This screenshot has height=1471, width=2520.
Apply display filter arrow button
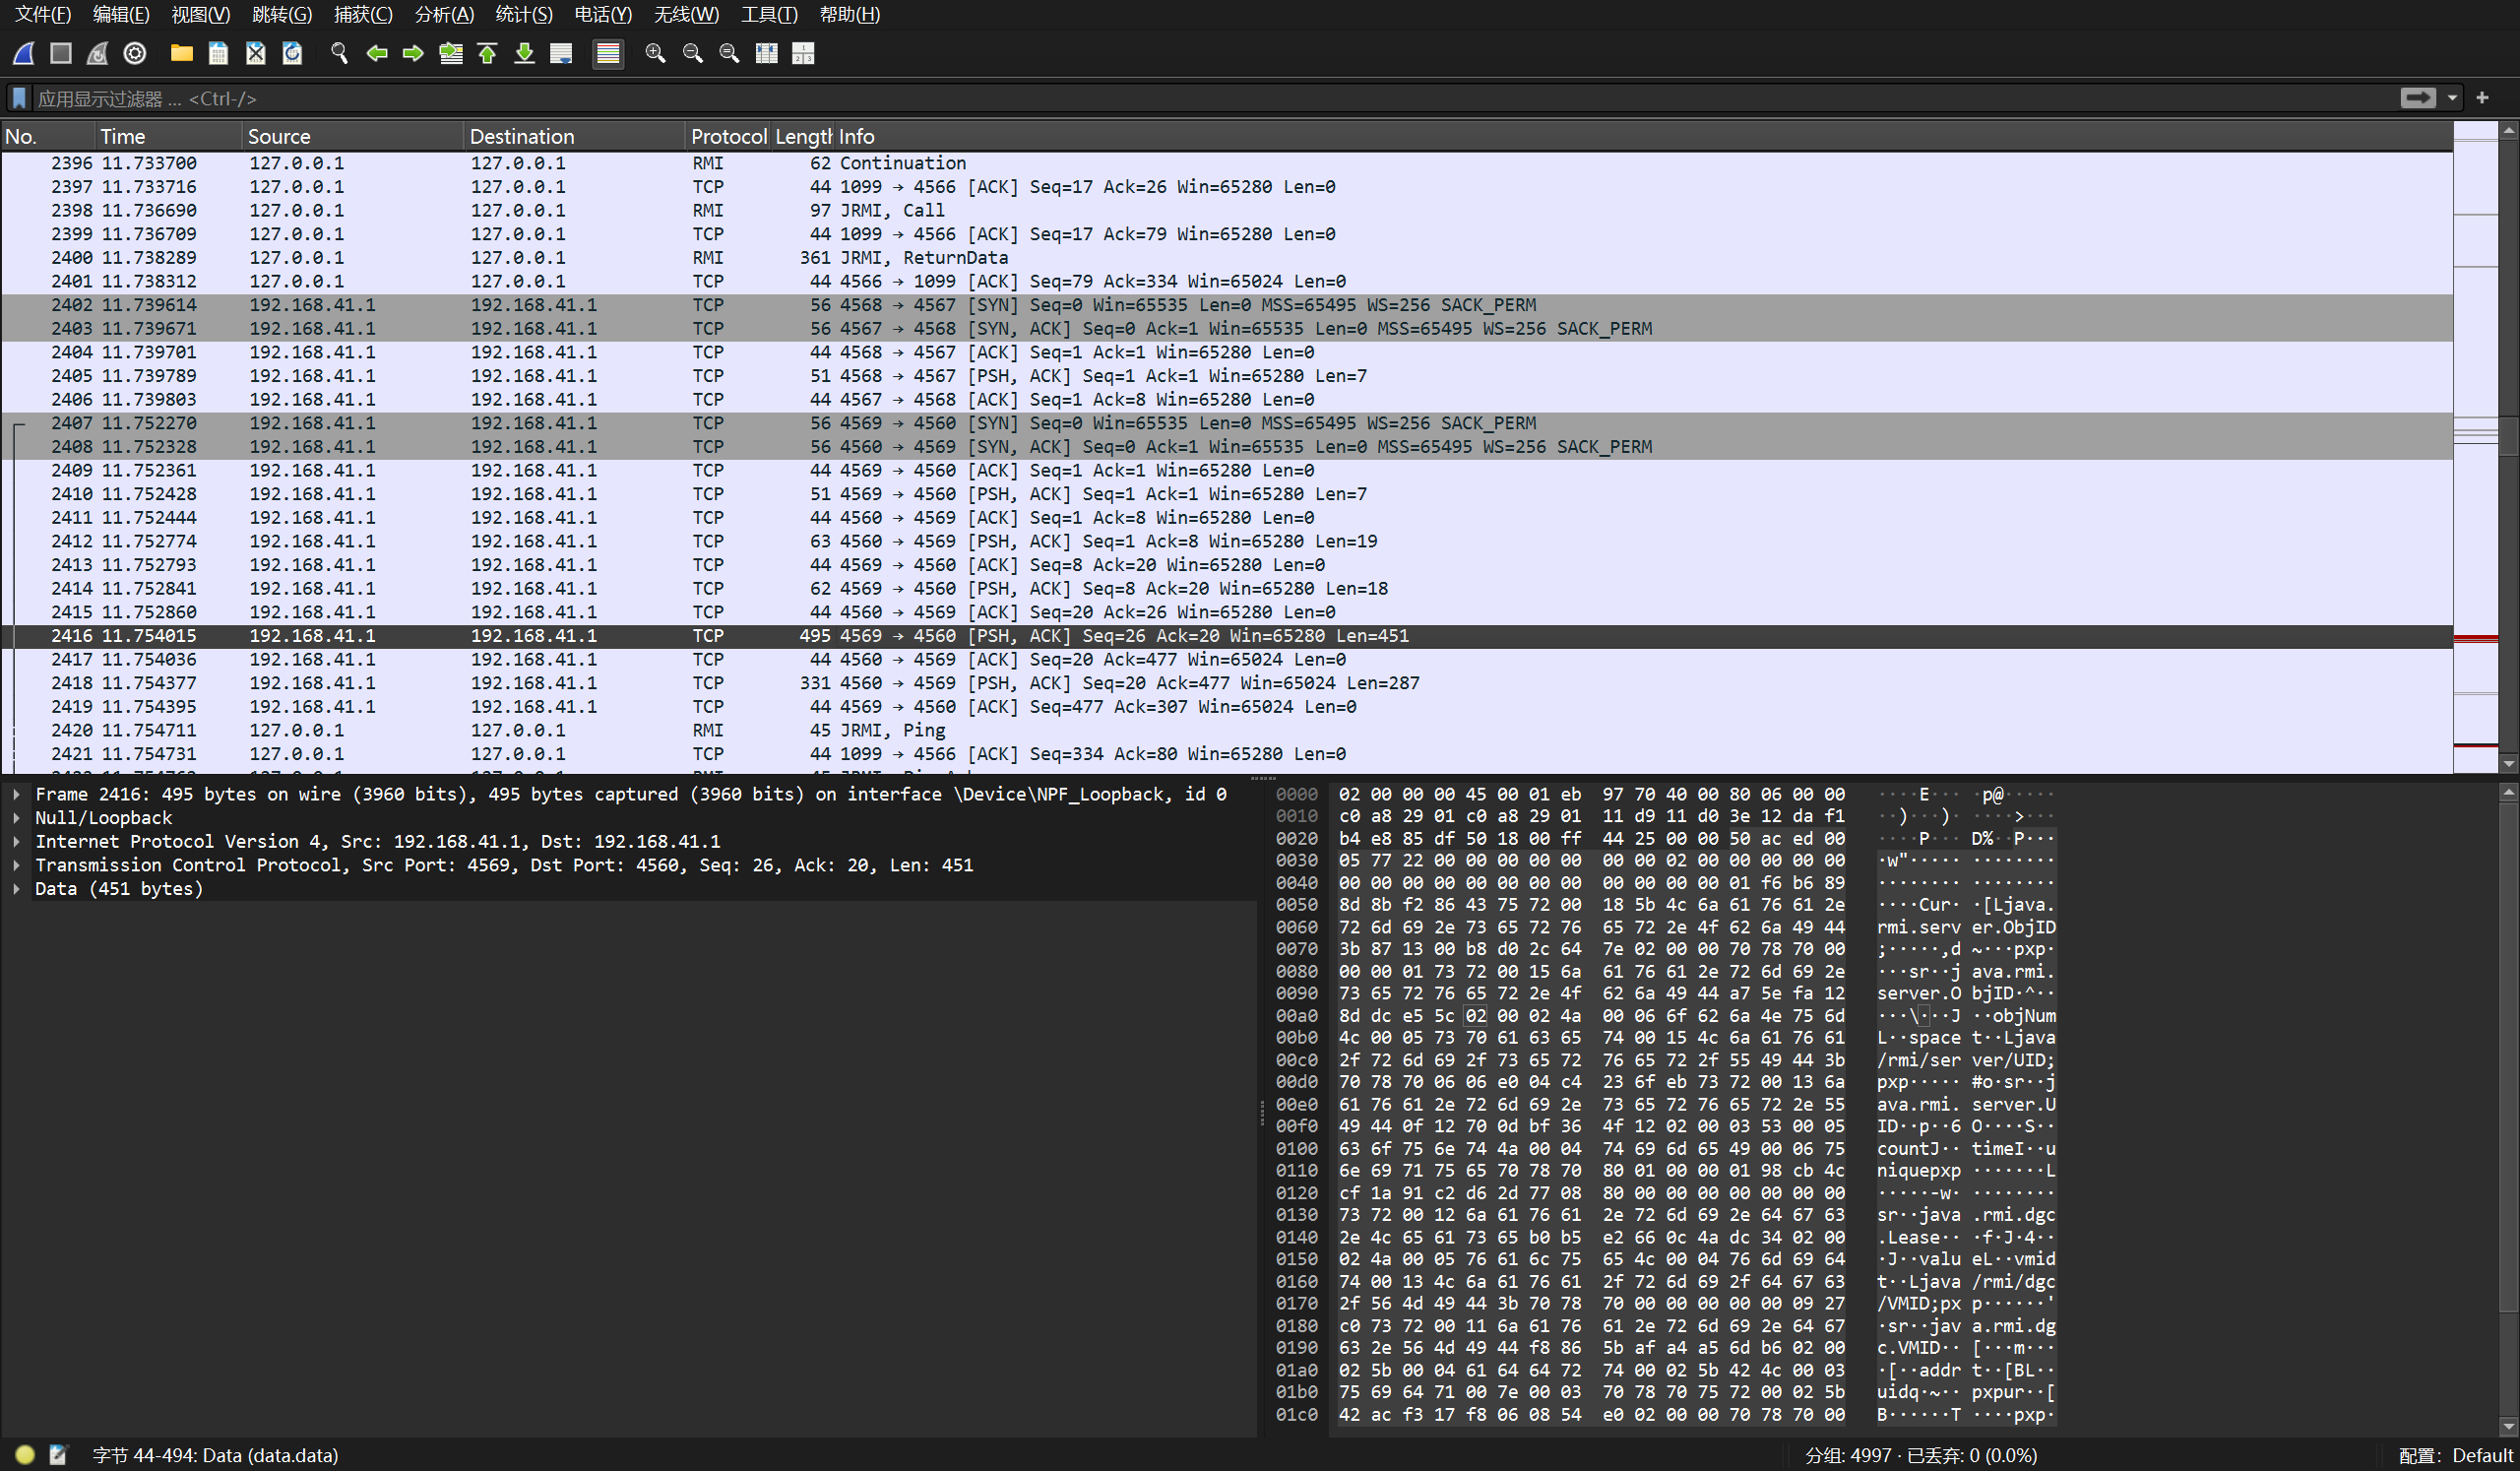click(x=2418, y=98)
